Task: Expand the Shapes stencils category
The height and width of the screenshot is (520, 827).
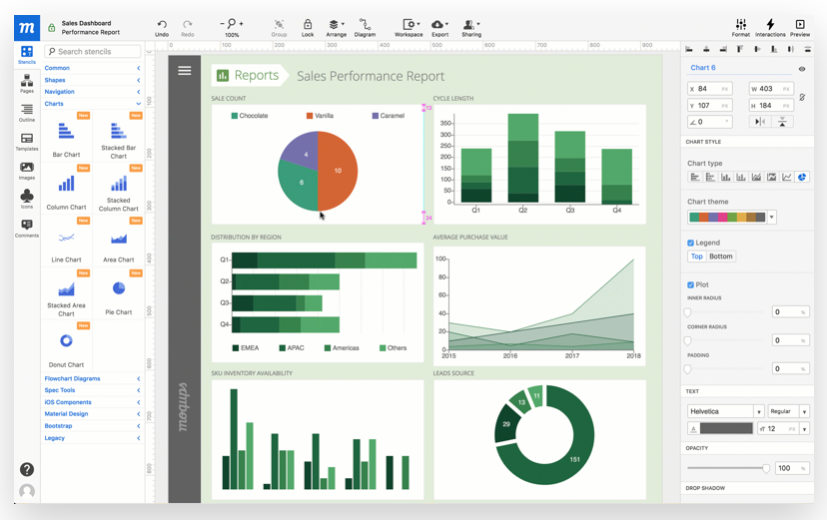Action: pyautogui.click(x=92, y=80)
